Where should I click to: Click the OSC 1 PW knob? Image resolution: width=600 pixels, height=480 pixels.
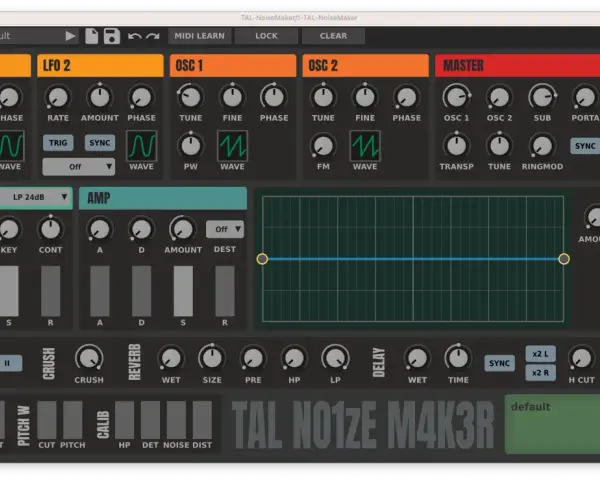191,146
